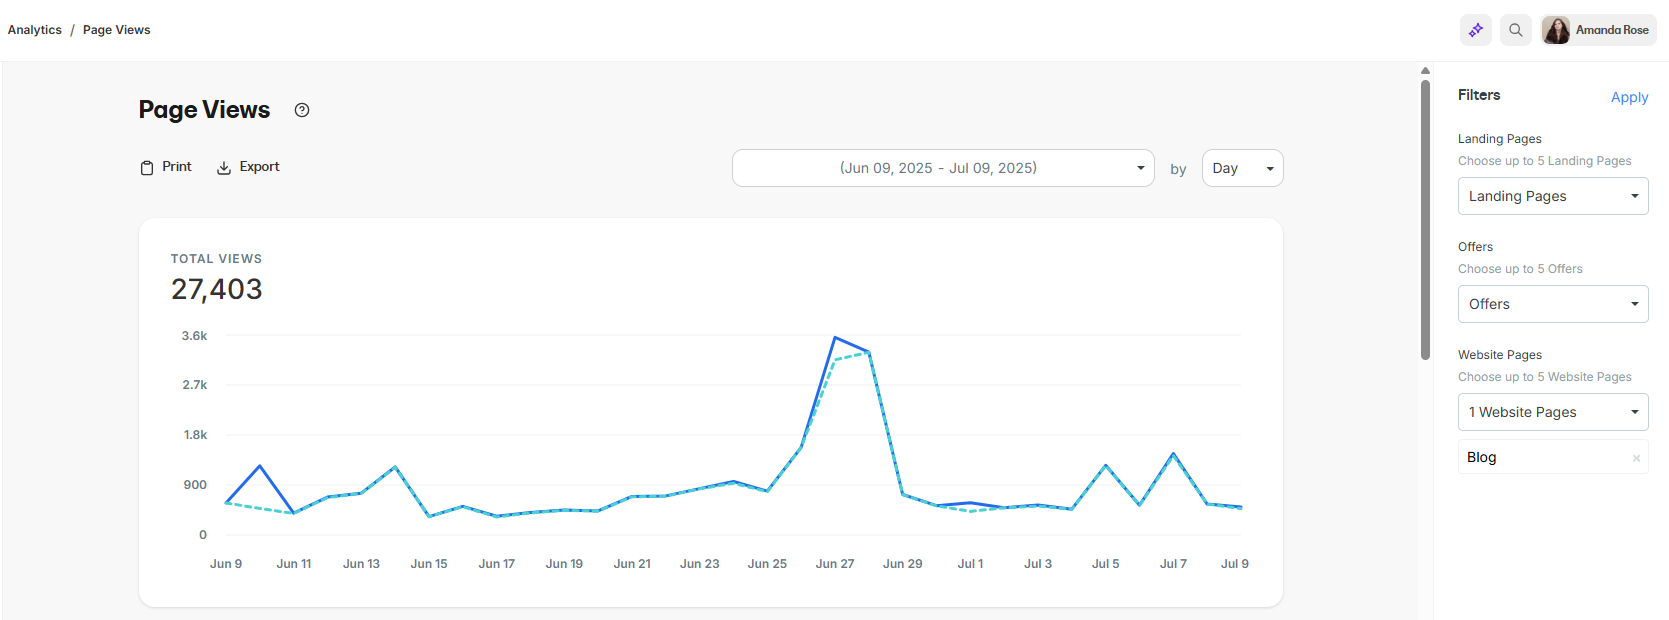Click the vertical scrollbar thumb
1669x620 pixels.
[x=1425, y=218]
